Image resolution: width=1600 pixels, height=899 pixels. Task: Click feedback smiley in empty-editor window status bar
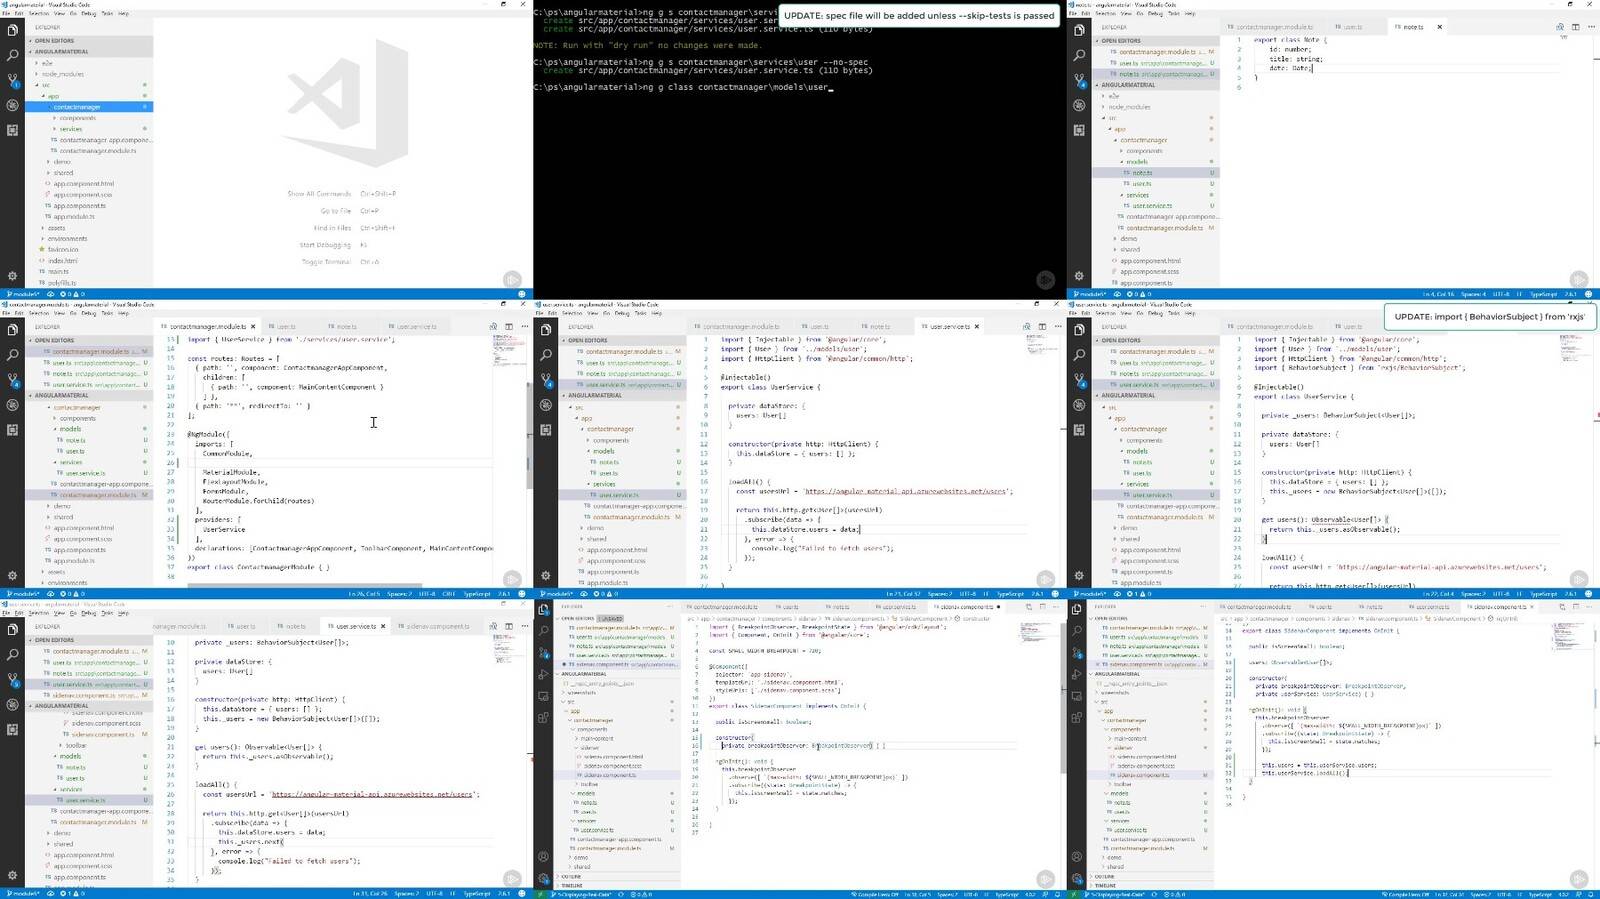tap(521, 294)
